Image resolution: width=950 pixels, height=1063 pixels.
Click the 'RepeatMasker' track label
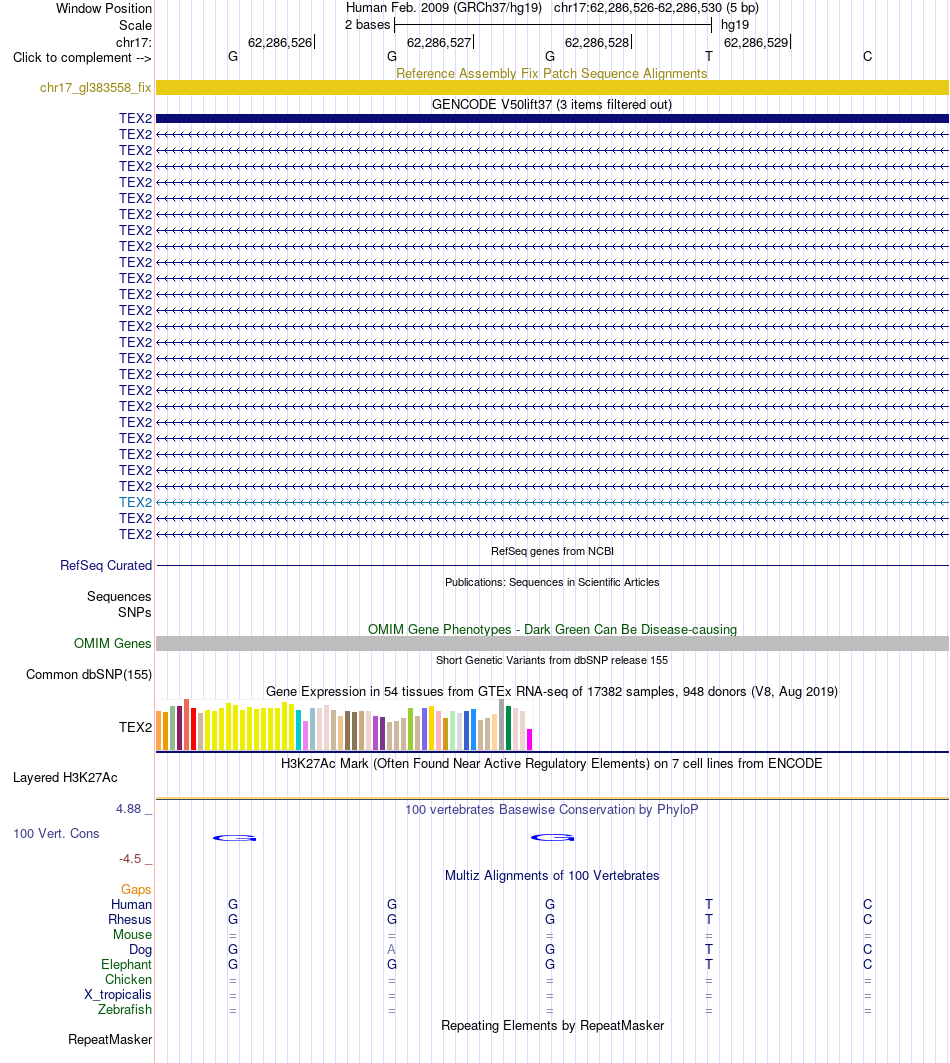(x=110, y=1040)
